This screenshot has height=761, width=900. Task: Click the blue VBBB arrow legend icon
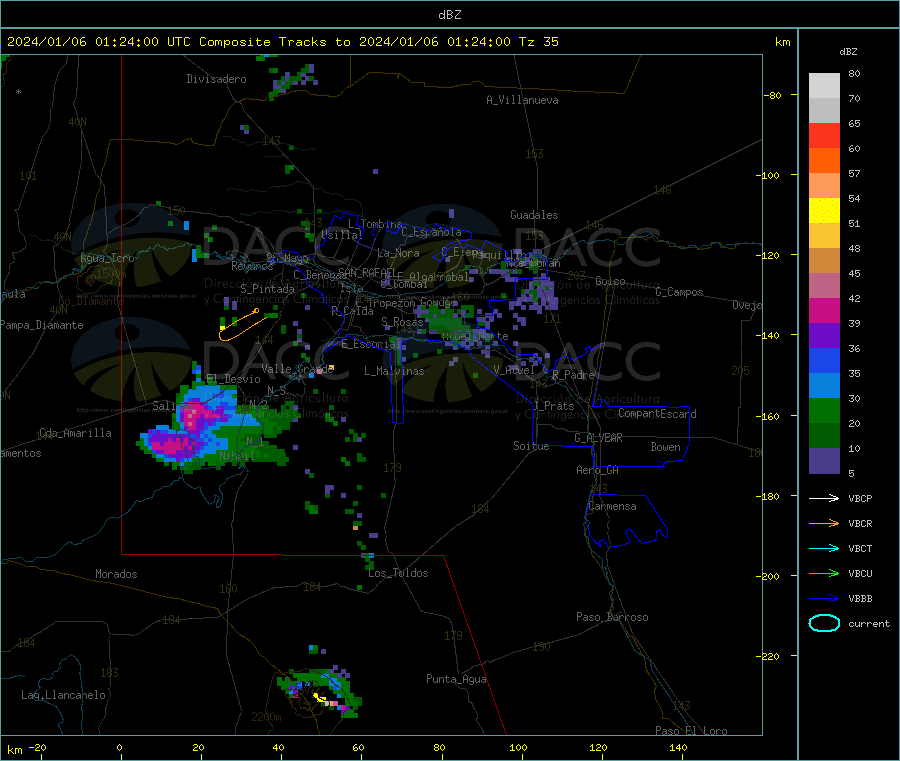[x=824, y=599]
